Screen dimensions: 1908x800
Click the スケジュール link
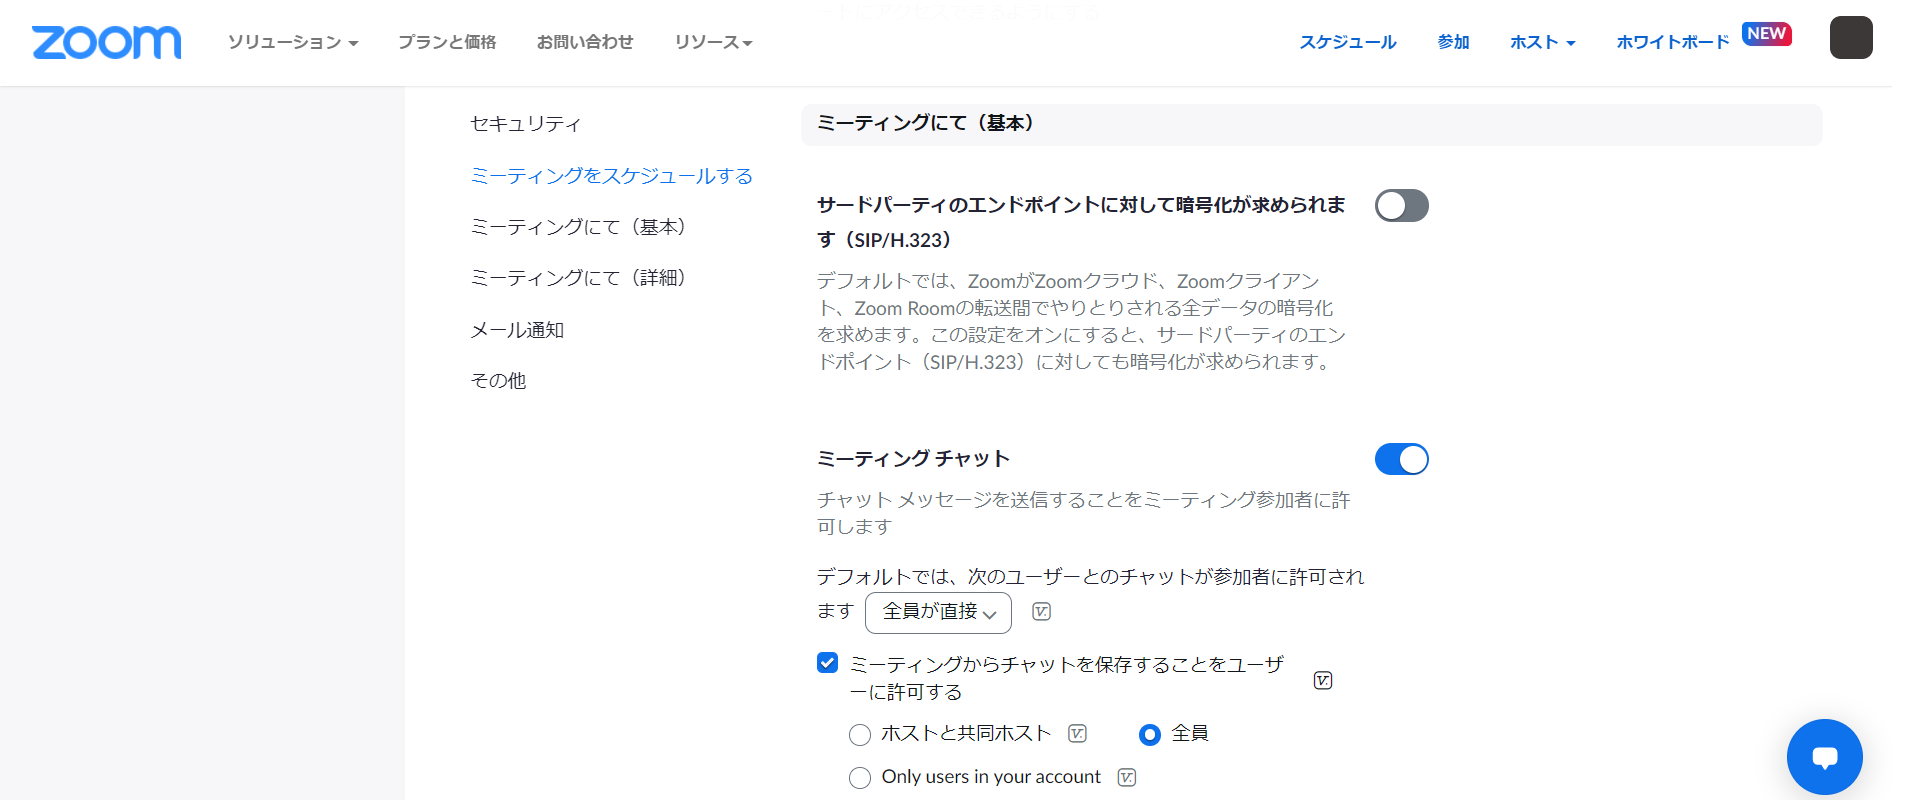click(1347, 42)
